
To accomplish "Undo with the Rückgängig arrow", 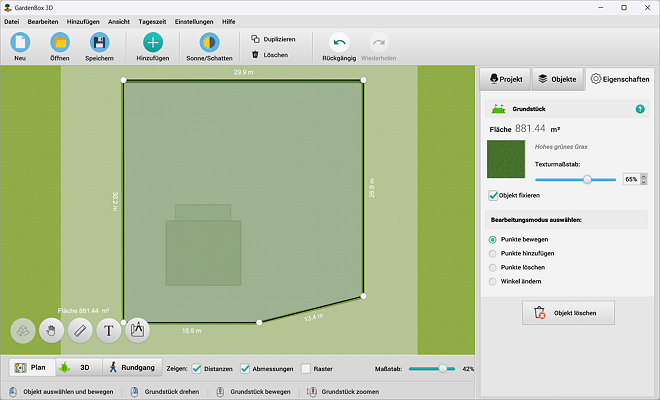I will coord(339,42).
